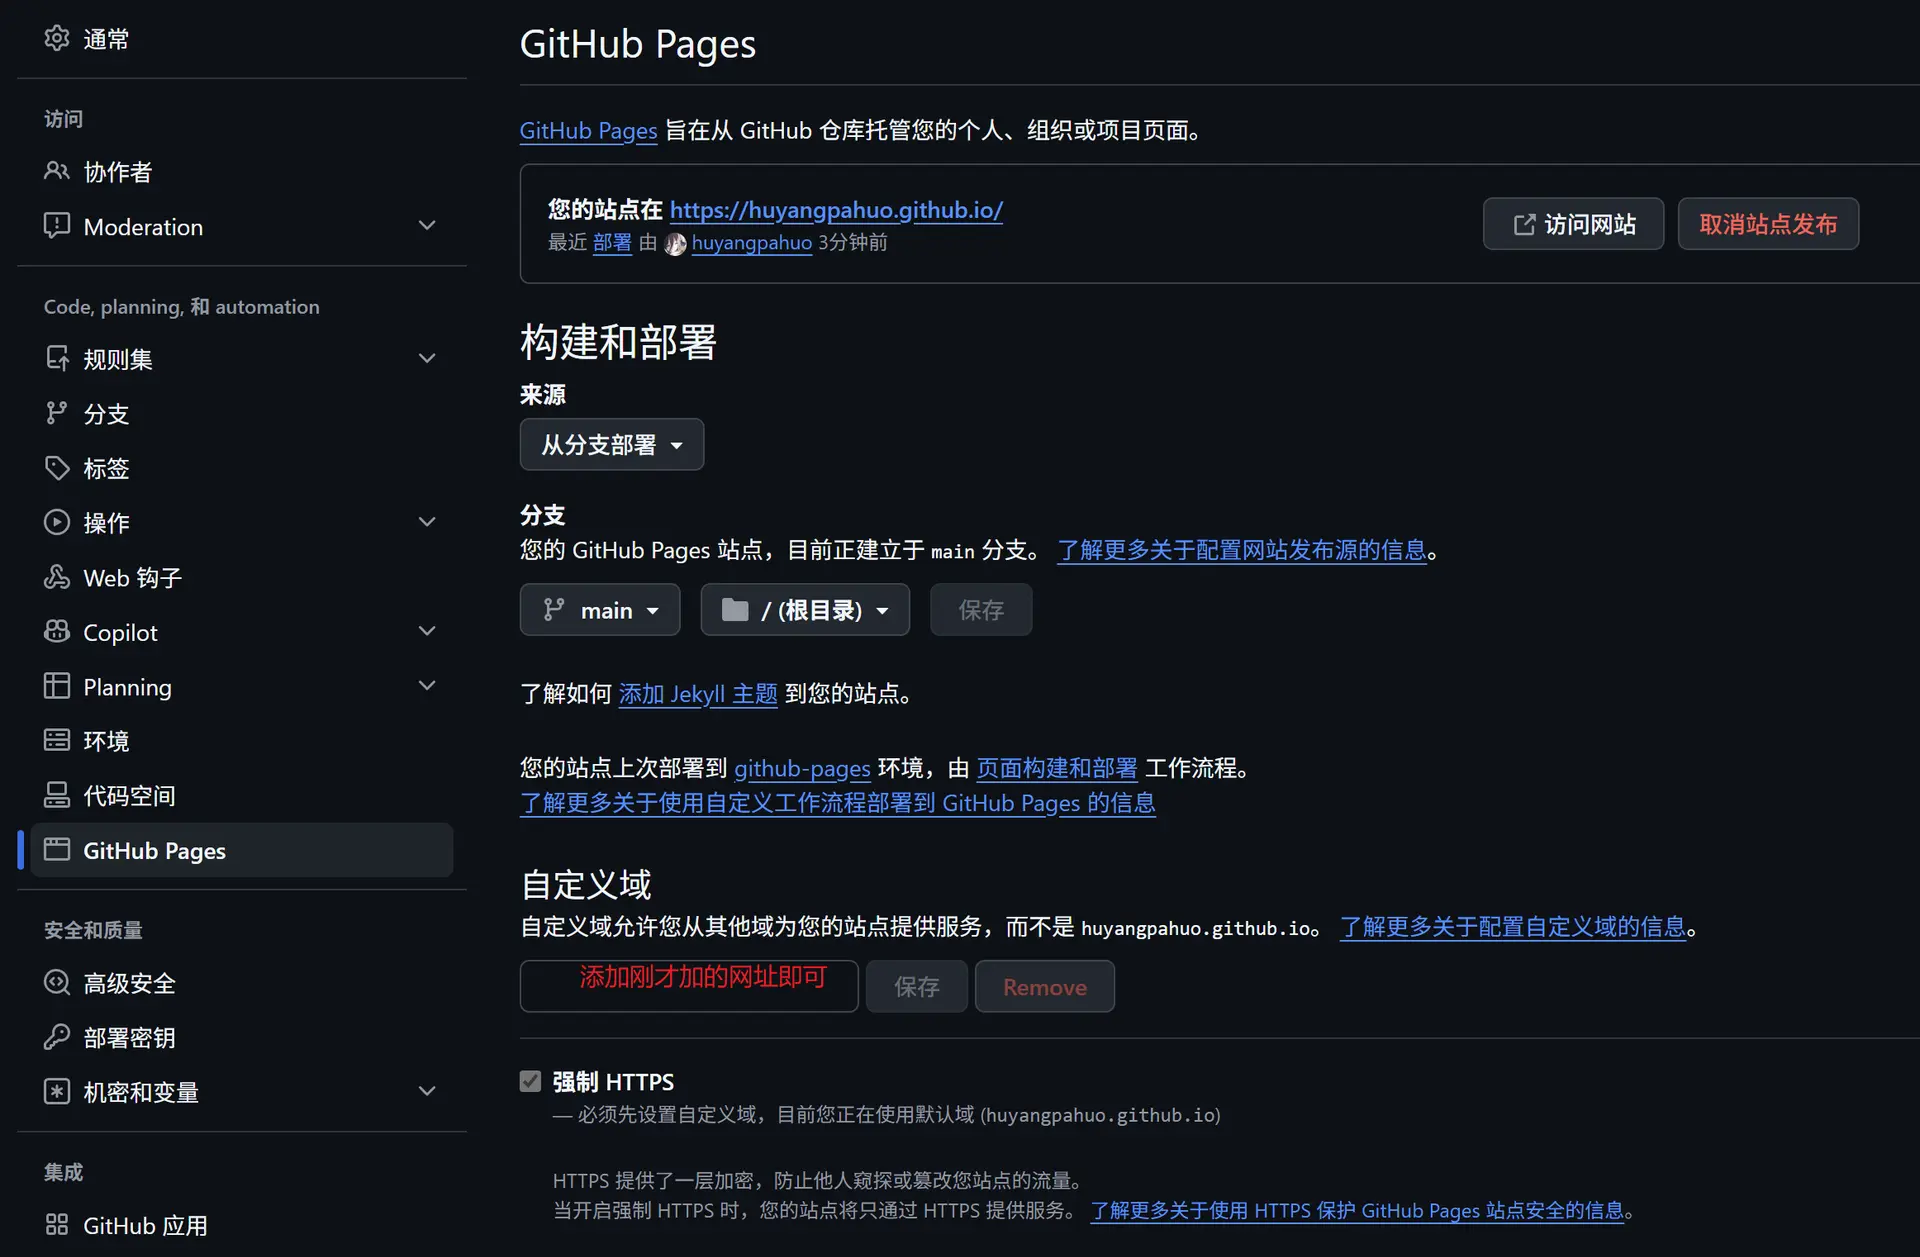Screen dimensions: 1920x1257
Task: Click the server icon beside 环境
Action: click(x=57, y=740)
